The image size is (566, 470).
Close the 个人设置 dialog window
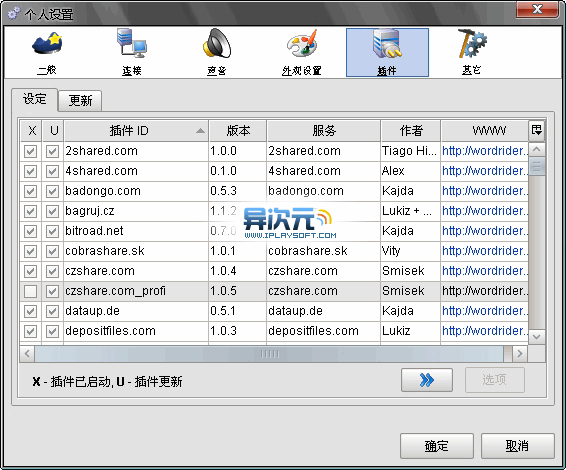(537, 9)
